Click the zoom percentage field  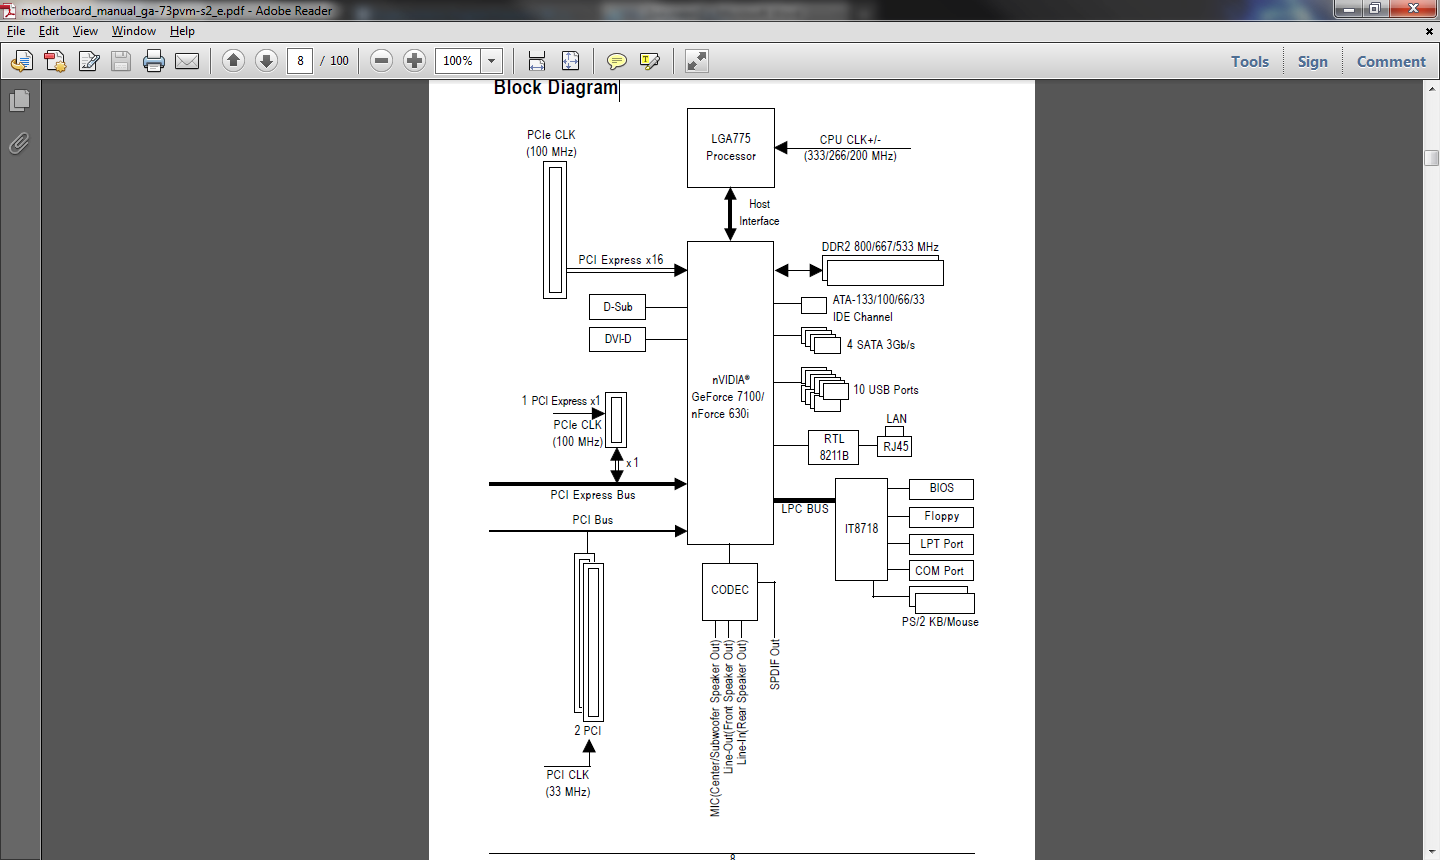click(458, 61)
